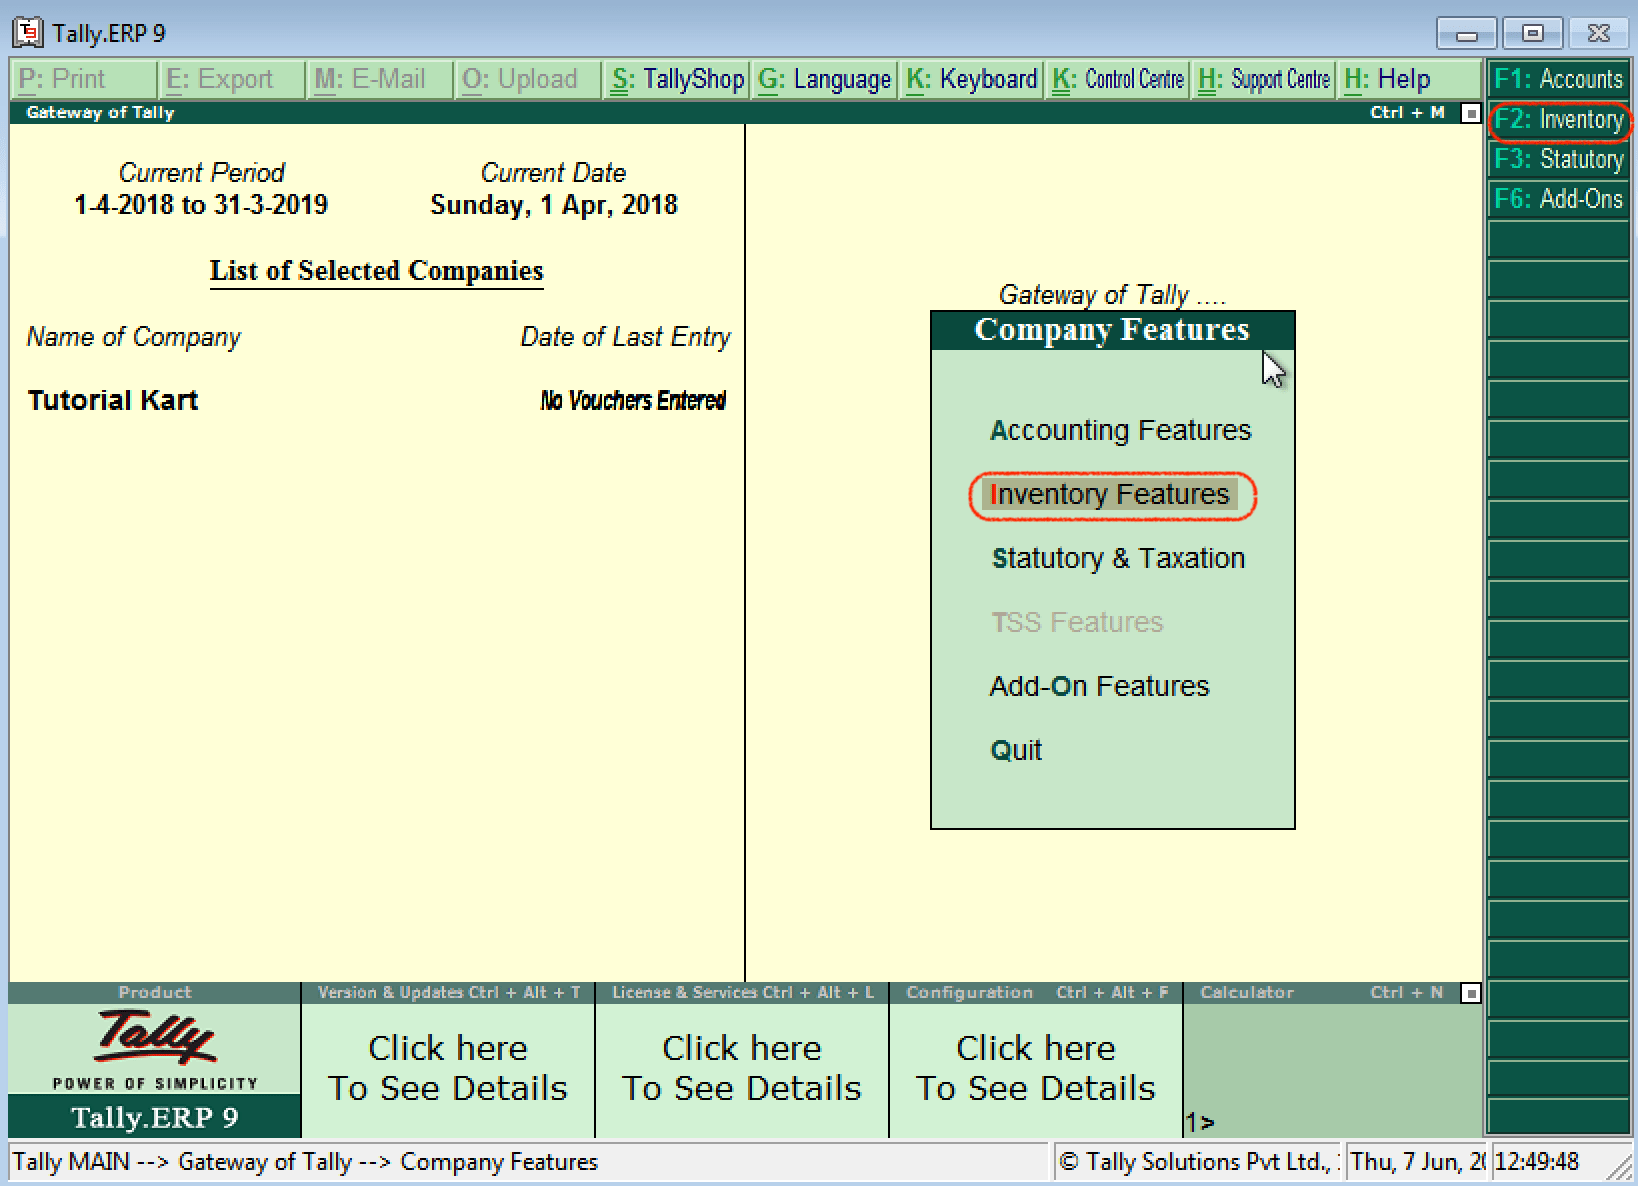Select Accounting Features from the menu
The image size is (1638, 1186).
(1119, 430)
